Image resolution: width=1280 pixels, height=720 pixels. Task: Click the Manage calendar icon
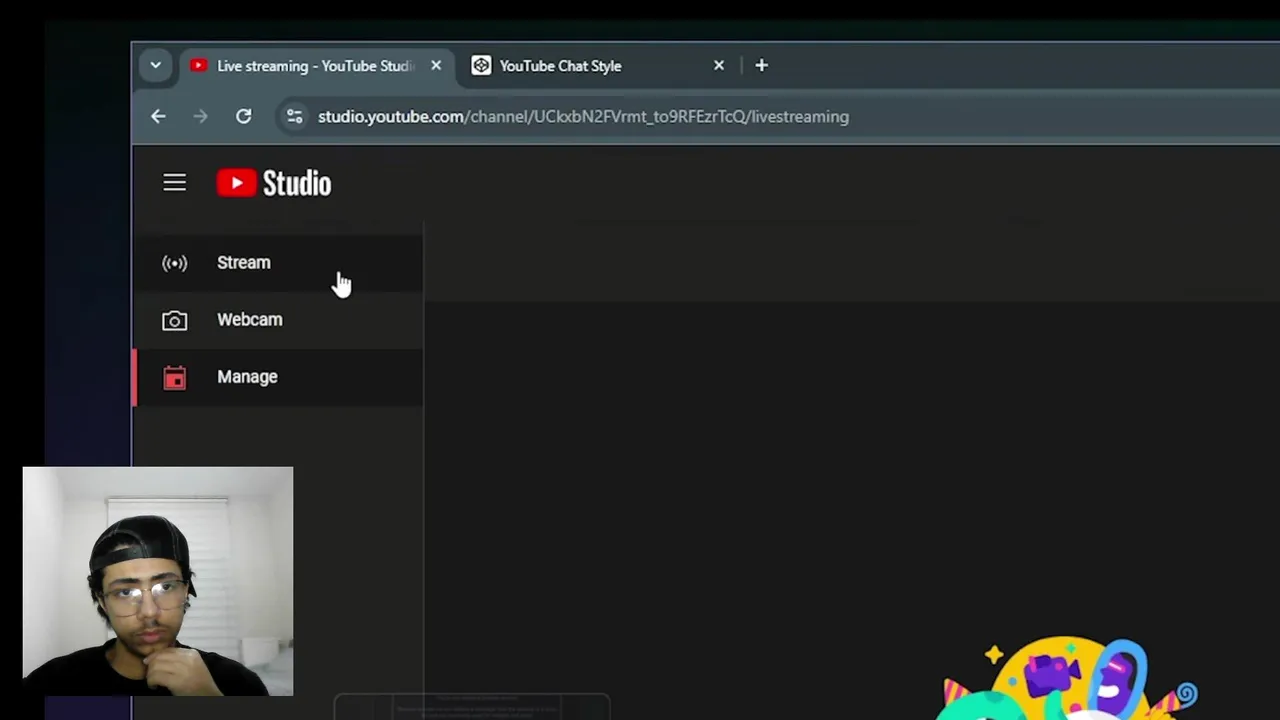coord(174,377)
